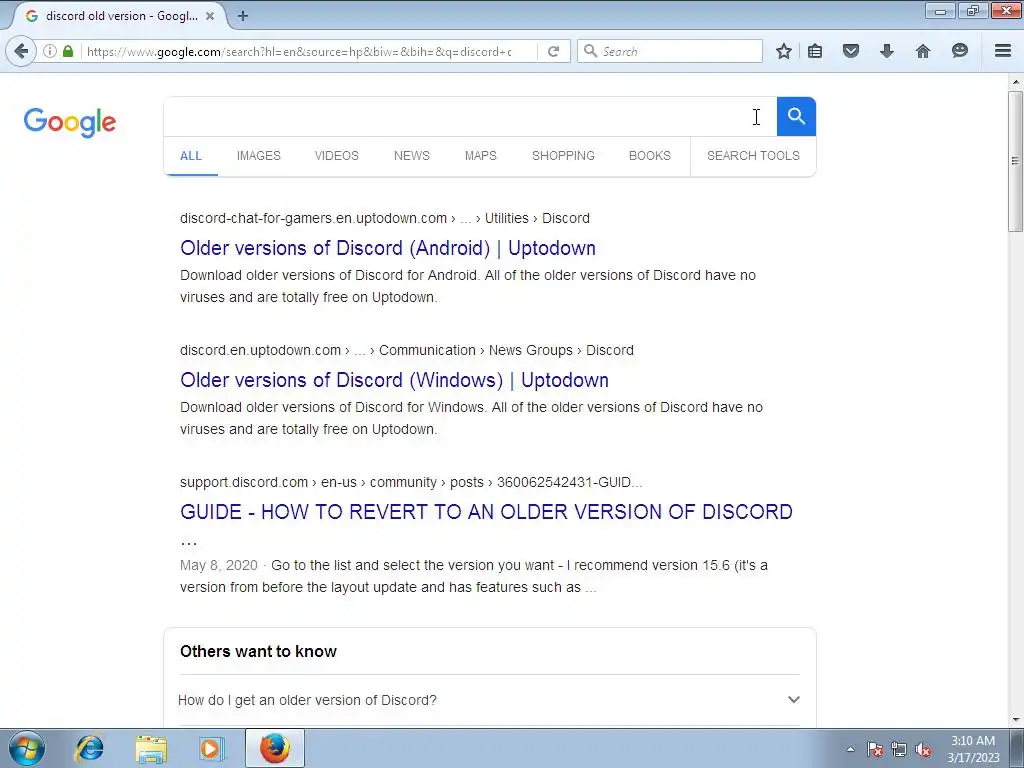The width and height of the screenshot is (1024, 768).
Task: Click the vertical scrollbar thumb
Action: click(x=1015, y=161)
